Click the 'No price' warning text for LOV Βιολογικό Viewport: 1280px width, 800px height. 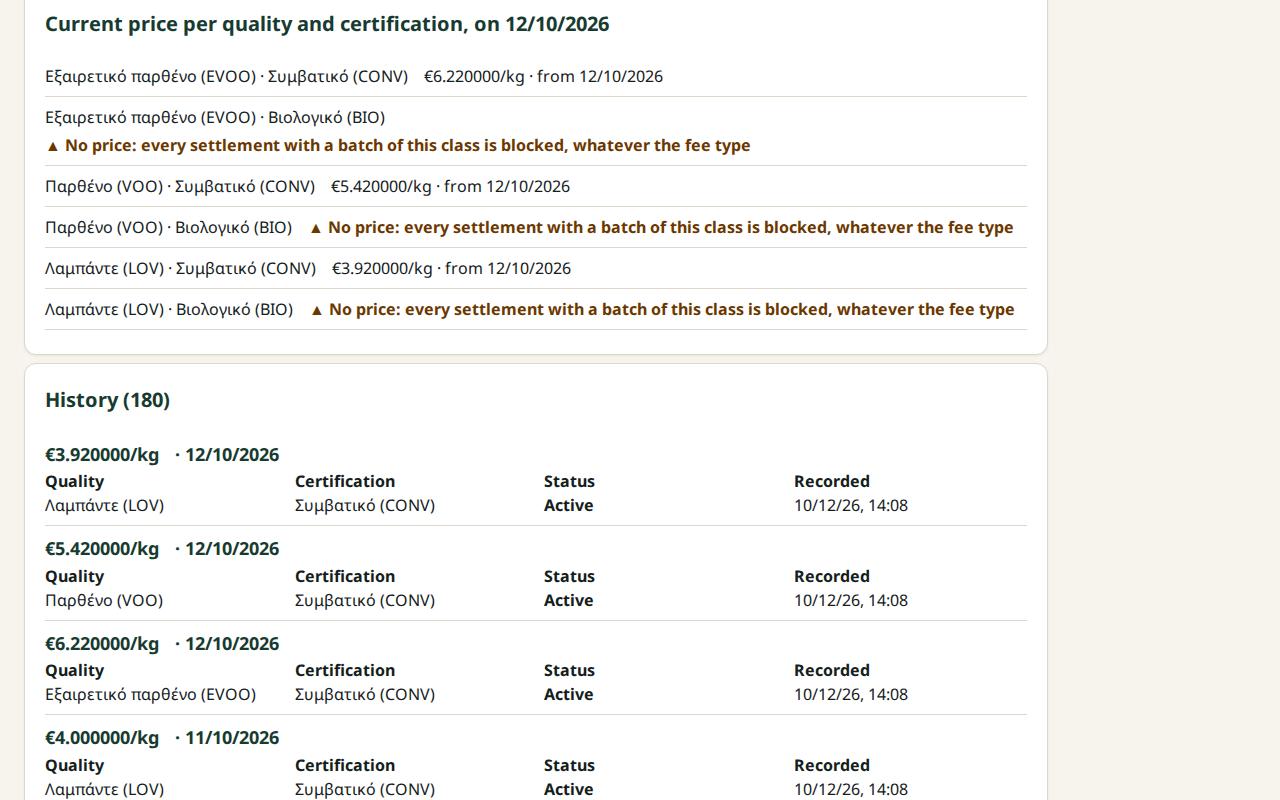672,310
